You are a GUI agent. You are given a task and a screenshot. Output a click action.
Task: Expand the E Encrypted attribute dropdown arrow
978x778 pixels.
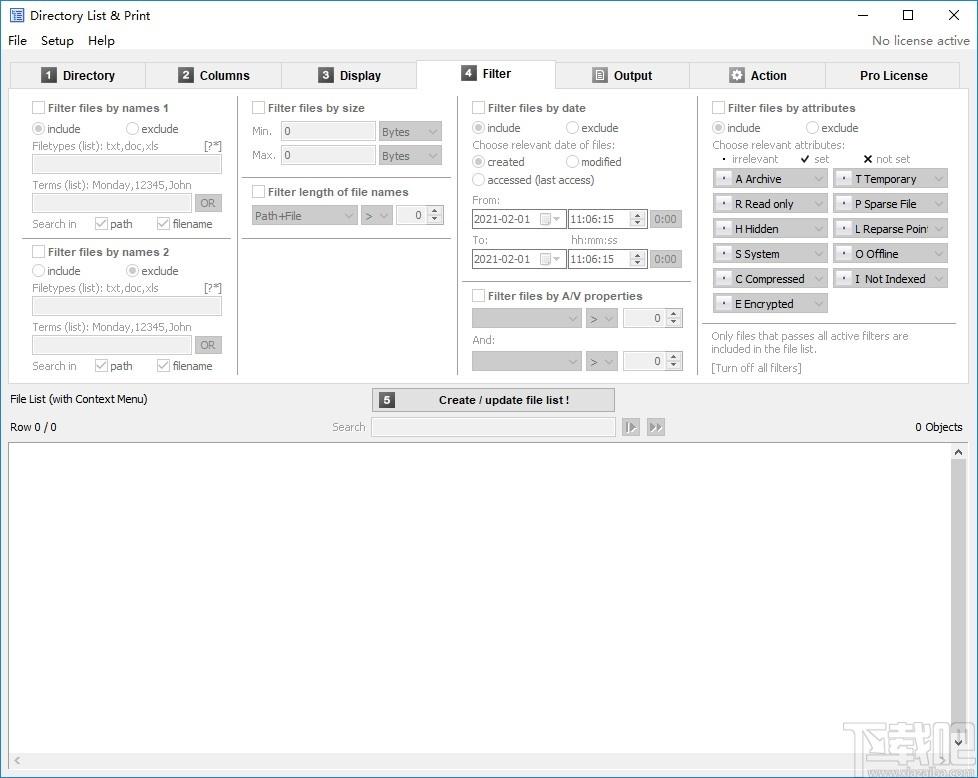click(819, 303)
